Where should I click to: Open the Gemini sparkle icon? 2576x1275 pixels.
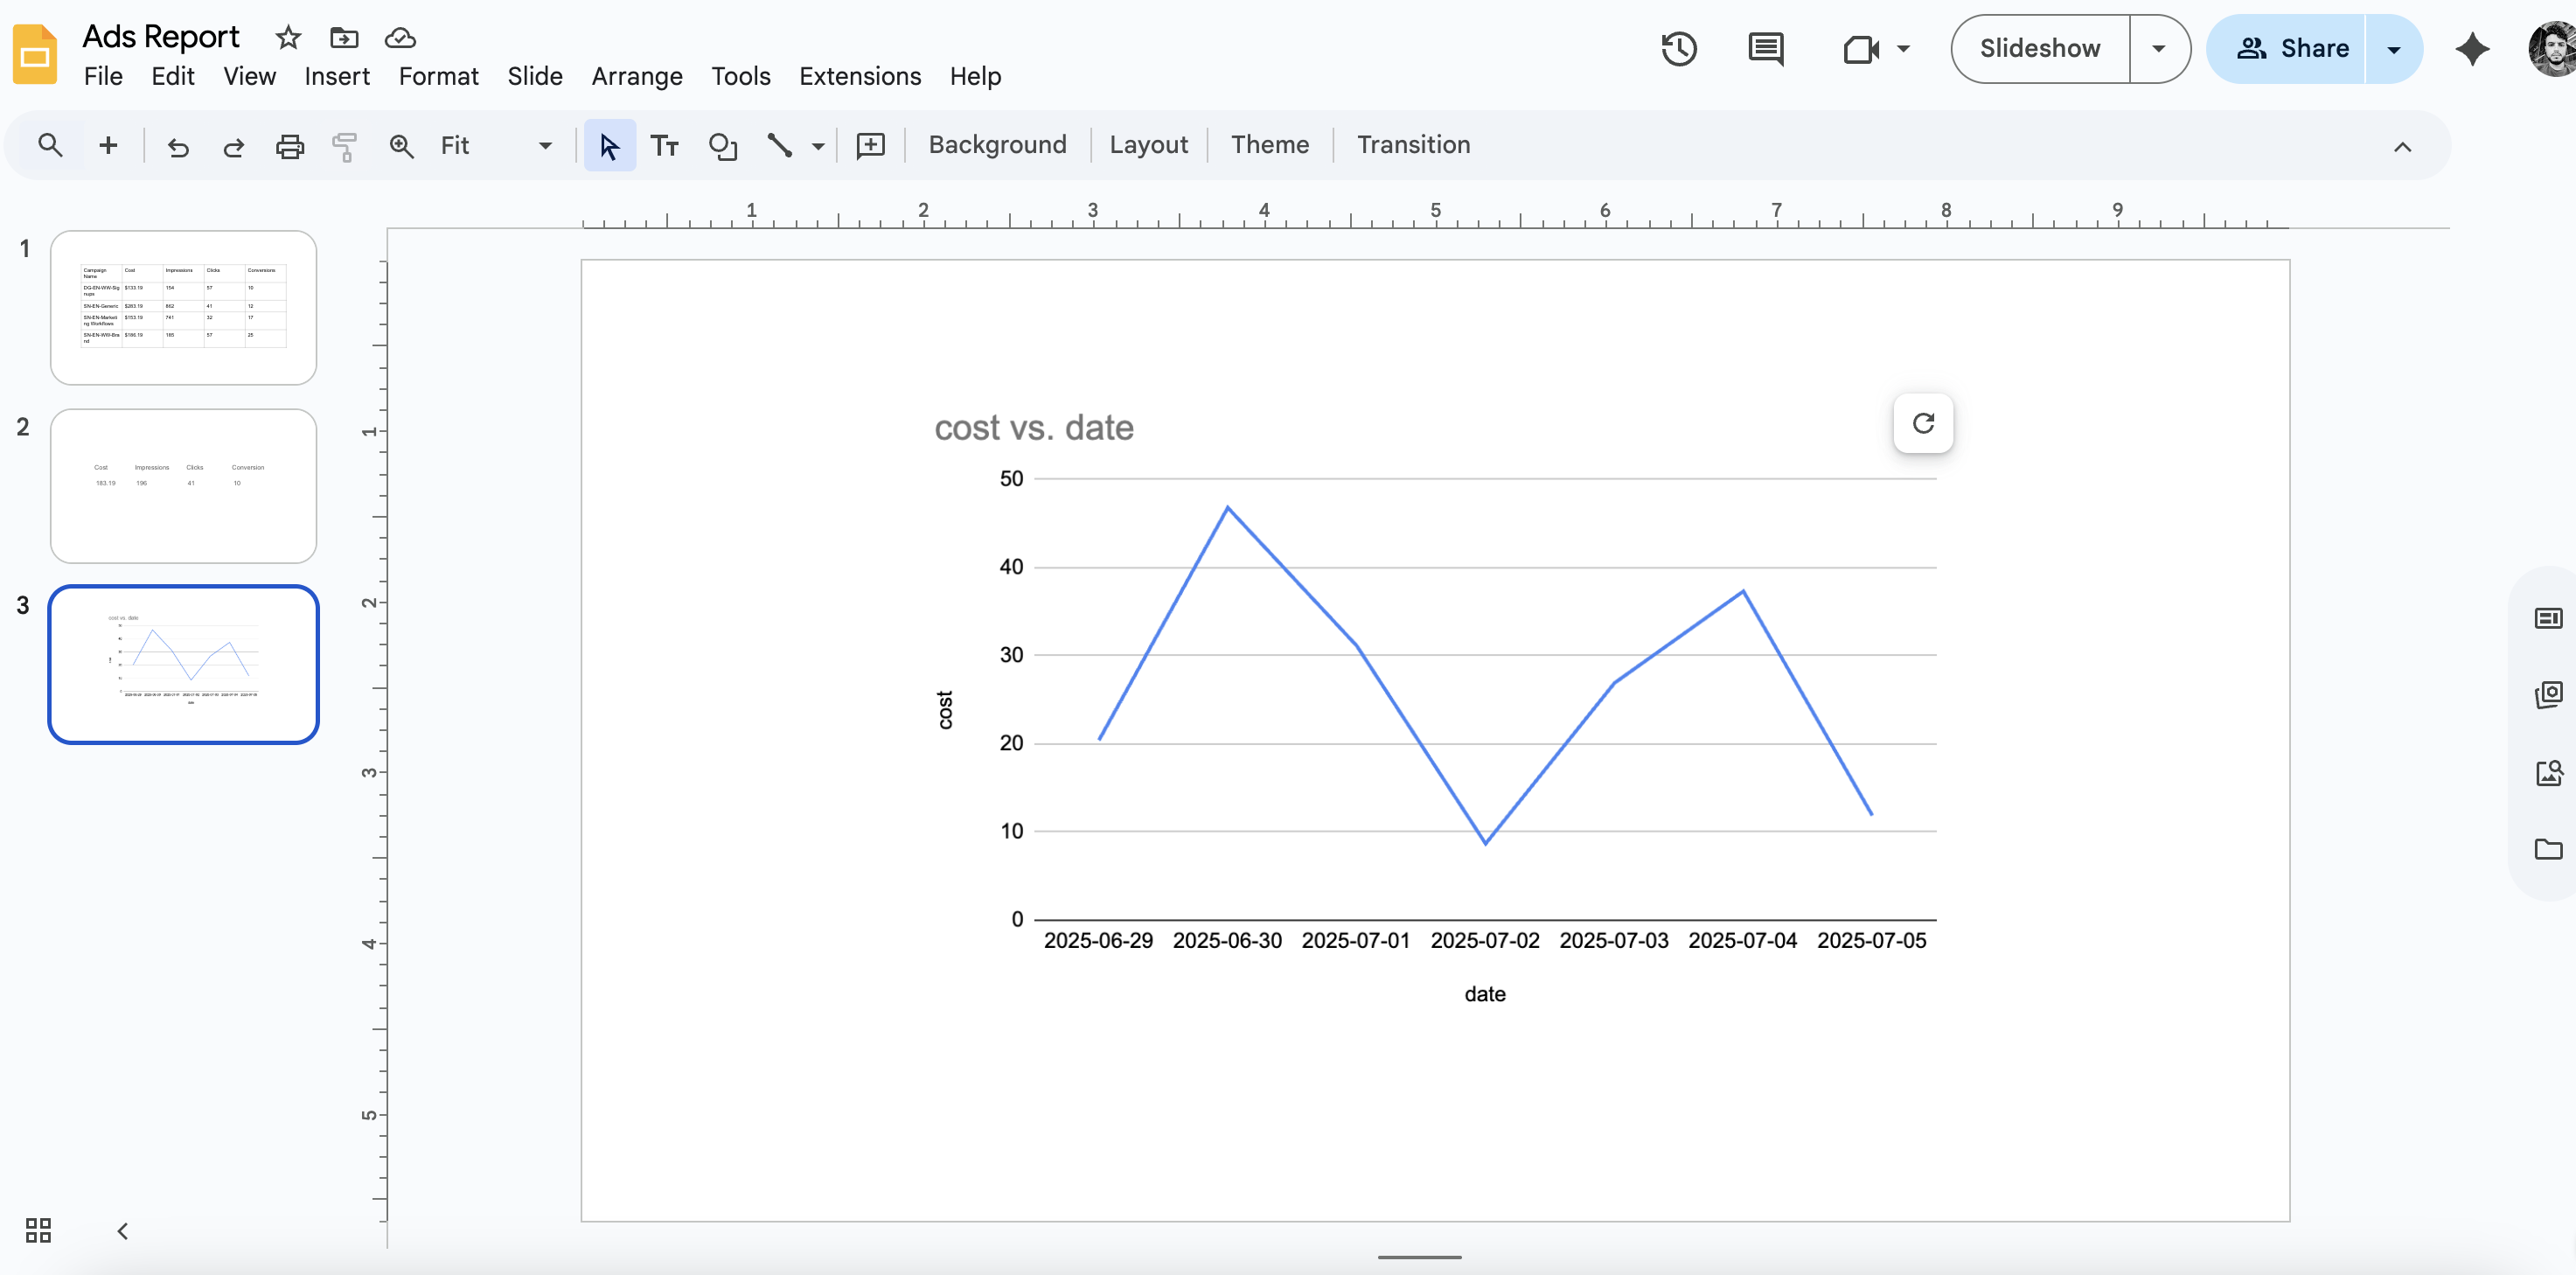[2472, 48]
